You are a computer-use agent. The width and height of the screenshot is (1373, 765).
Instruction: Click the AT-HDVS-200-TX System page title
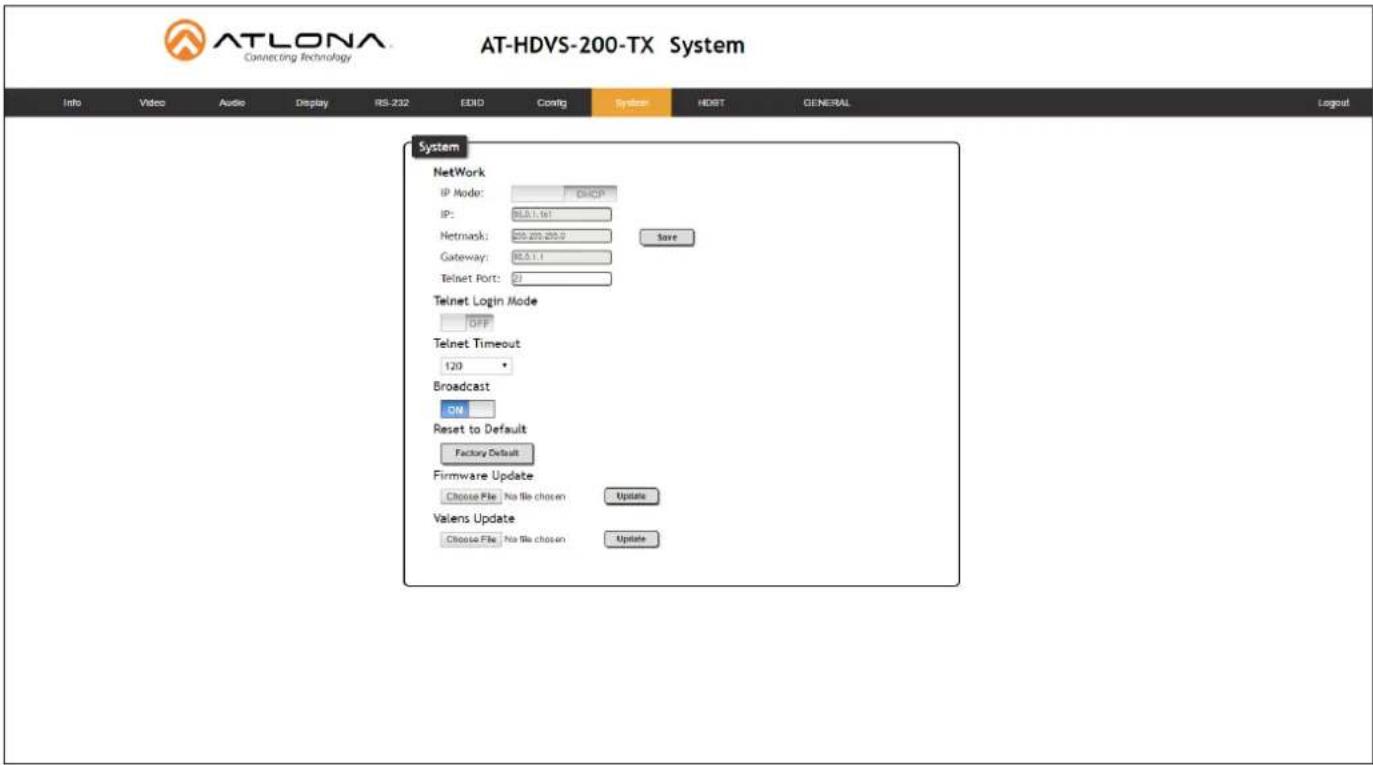tap(612, 45)
